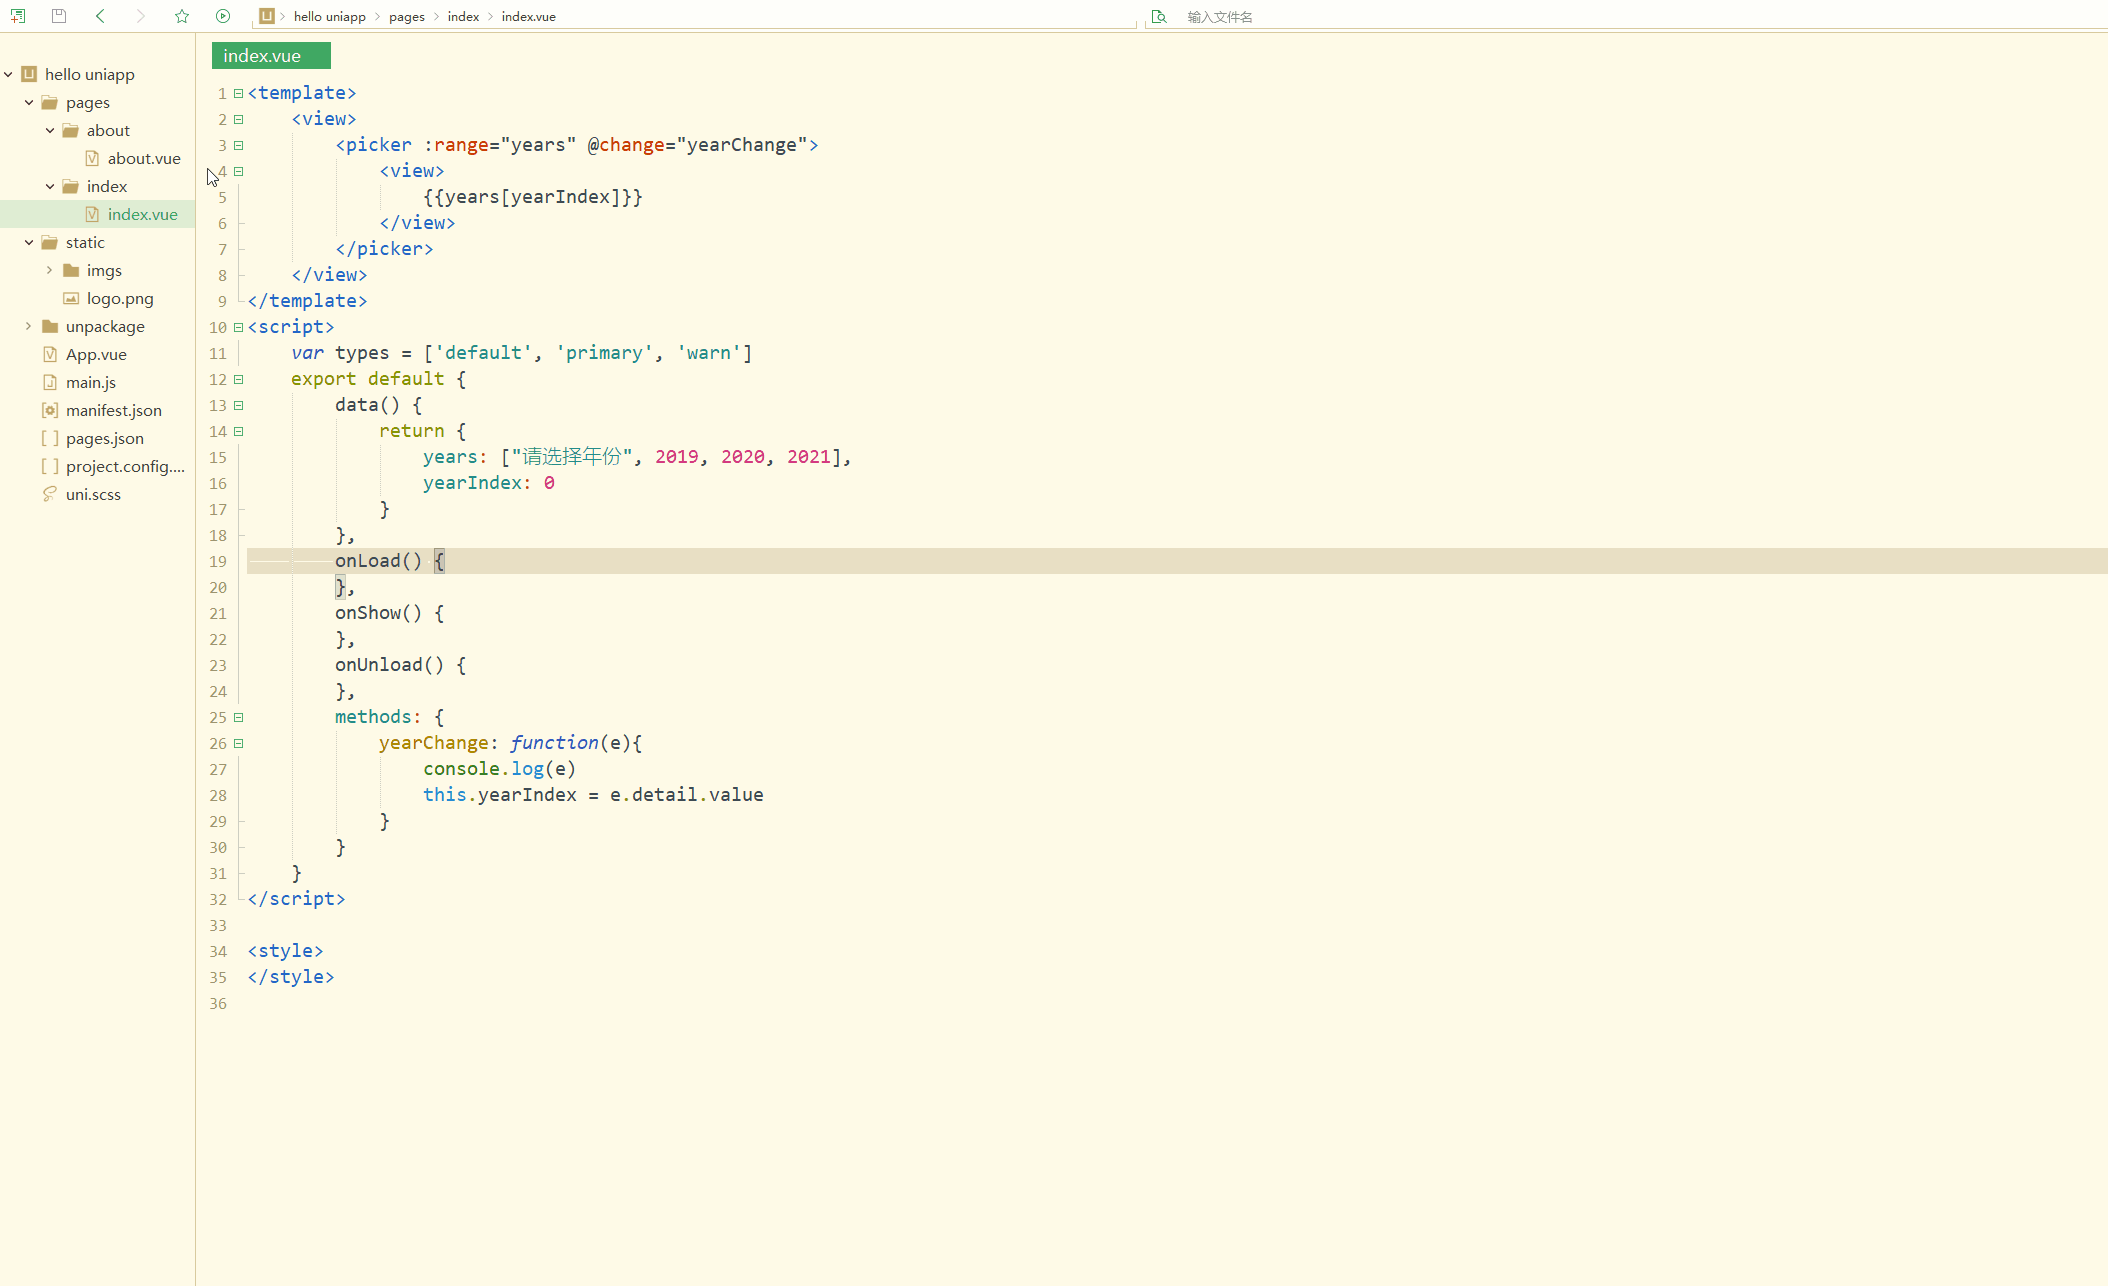The height and width of the screenshot is (1286, 2108).
Task: Fold the data() block at line 13
Action: tap(239, 405)
